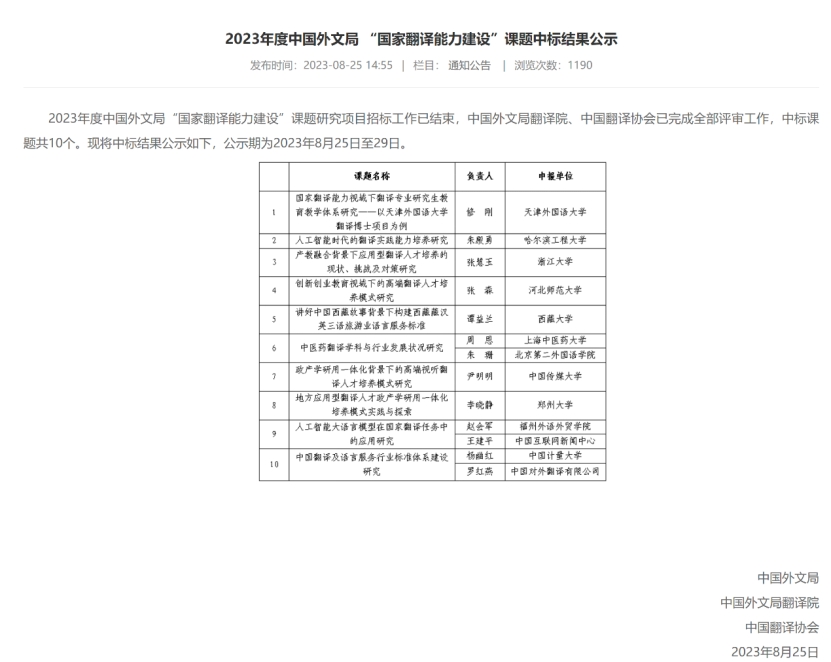The height and width of the screenshot is (662, 831).
Task: Click the 中国外文局翻译院 signature line
Action: pos(769,603)
